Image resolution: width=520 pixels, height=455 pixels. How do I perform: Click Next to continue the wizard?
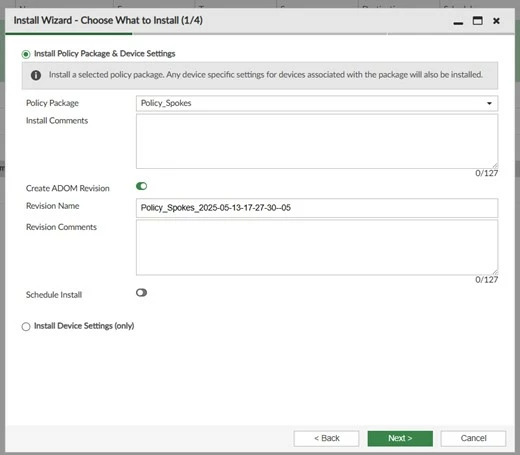[x=400, y=438]
